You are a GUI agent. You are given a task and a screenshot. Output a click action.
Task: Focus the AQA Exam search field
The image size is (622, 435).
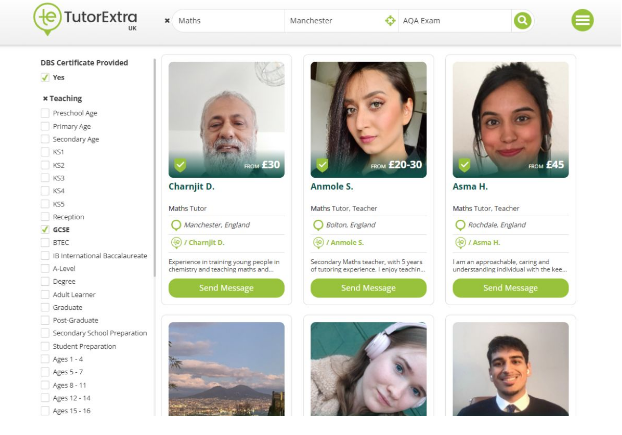click(455, 20)
